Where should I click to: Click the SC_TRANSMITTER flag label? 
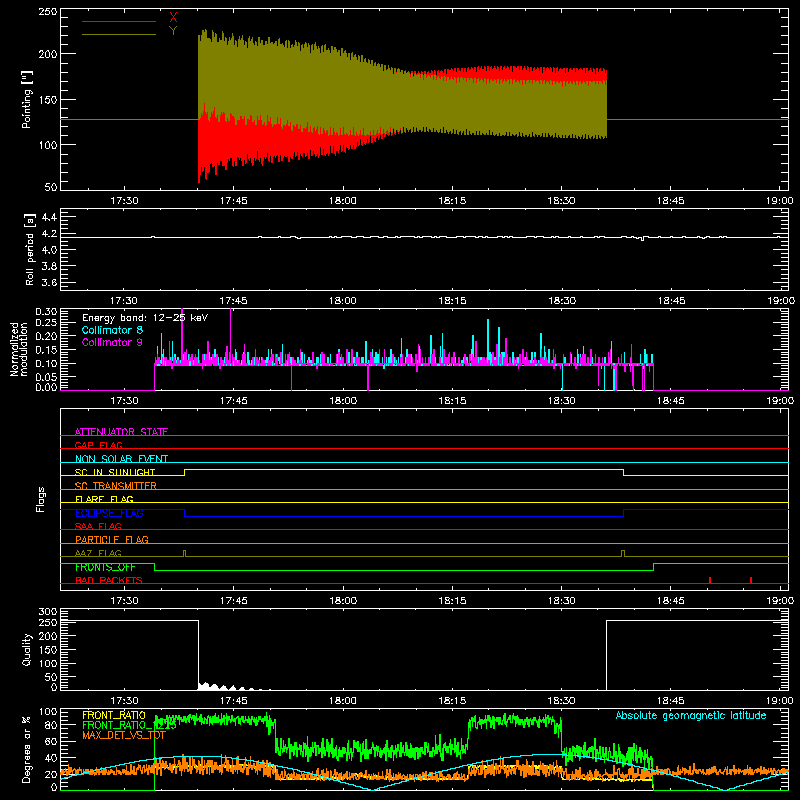click(x=116, y=486)
